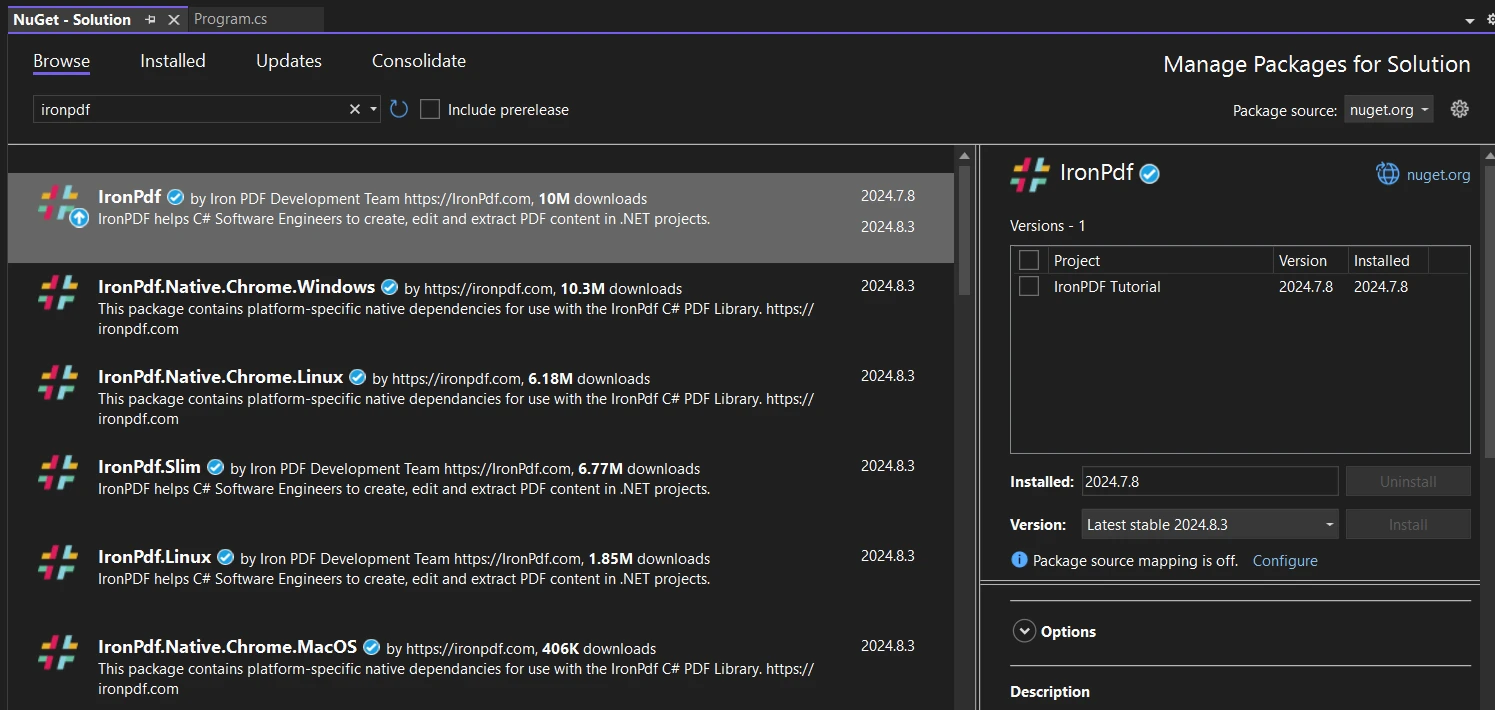The width and height of the screenshot is (1495, 710).
Task: Switch to the Installed tab
Action: coord(173,61)
